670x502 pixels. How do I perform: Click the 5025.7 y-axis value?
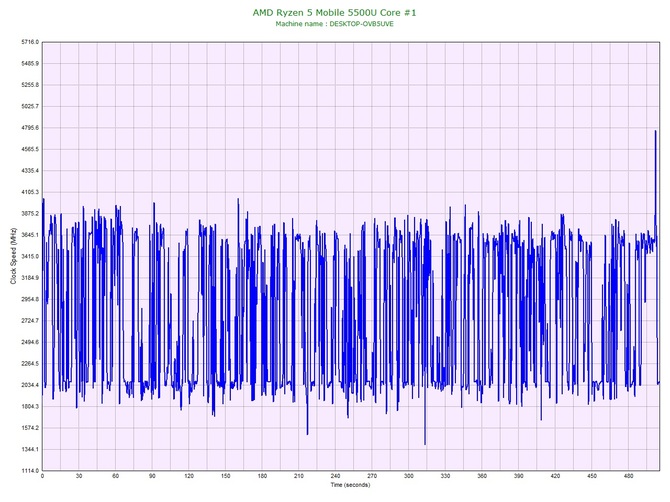tap(30, 106)
